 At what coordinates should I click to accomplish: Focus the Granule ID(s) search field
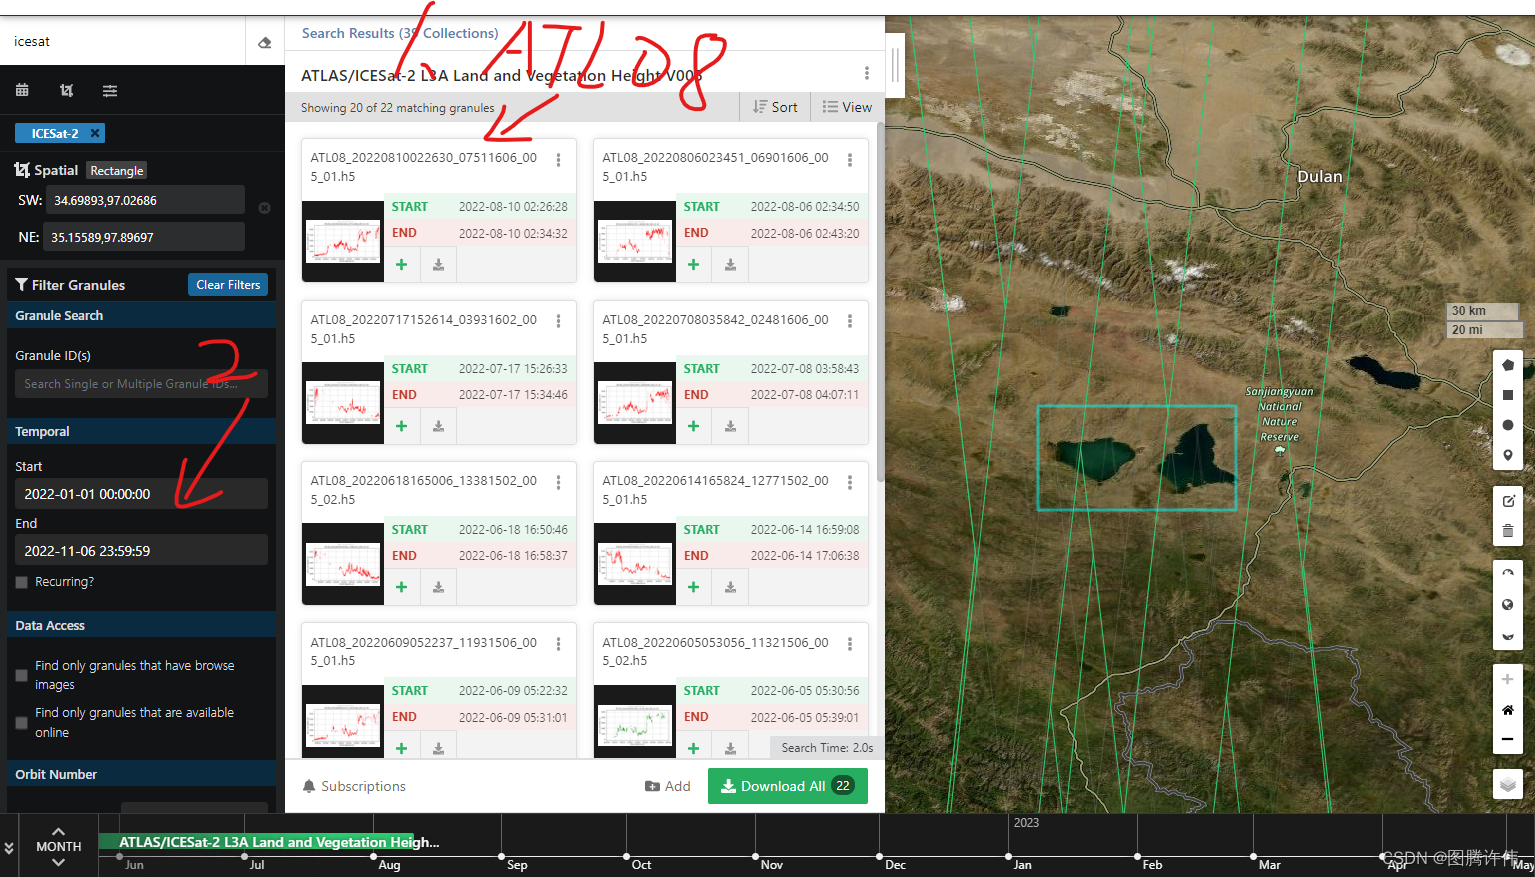141,383
